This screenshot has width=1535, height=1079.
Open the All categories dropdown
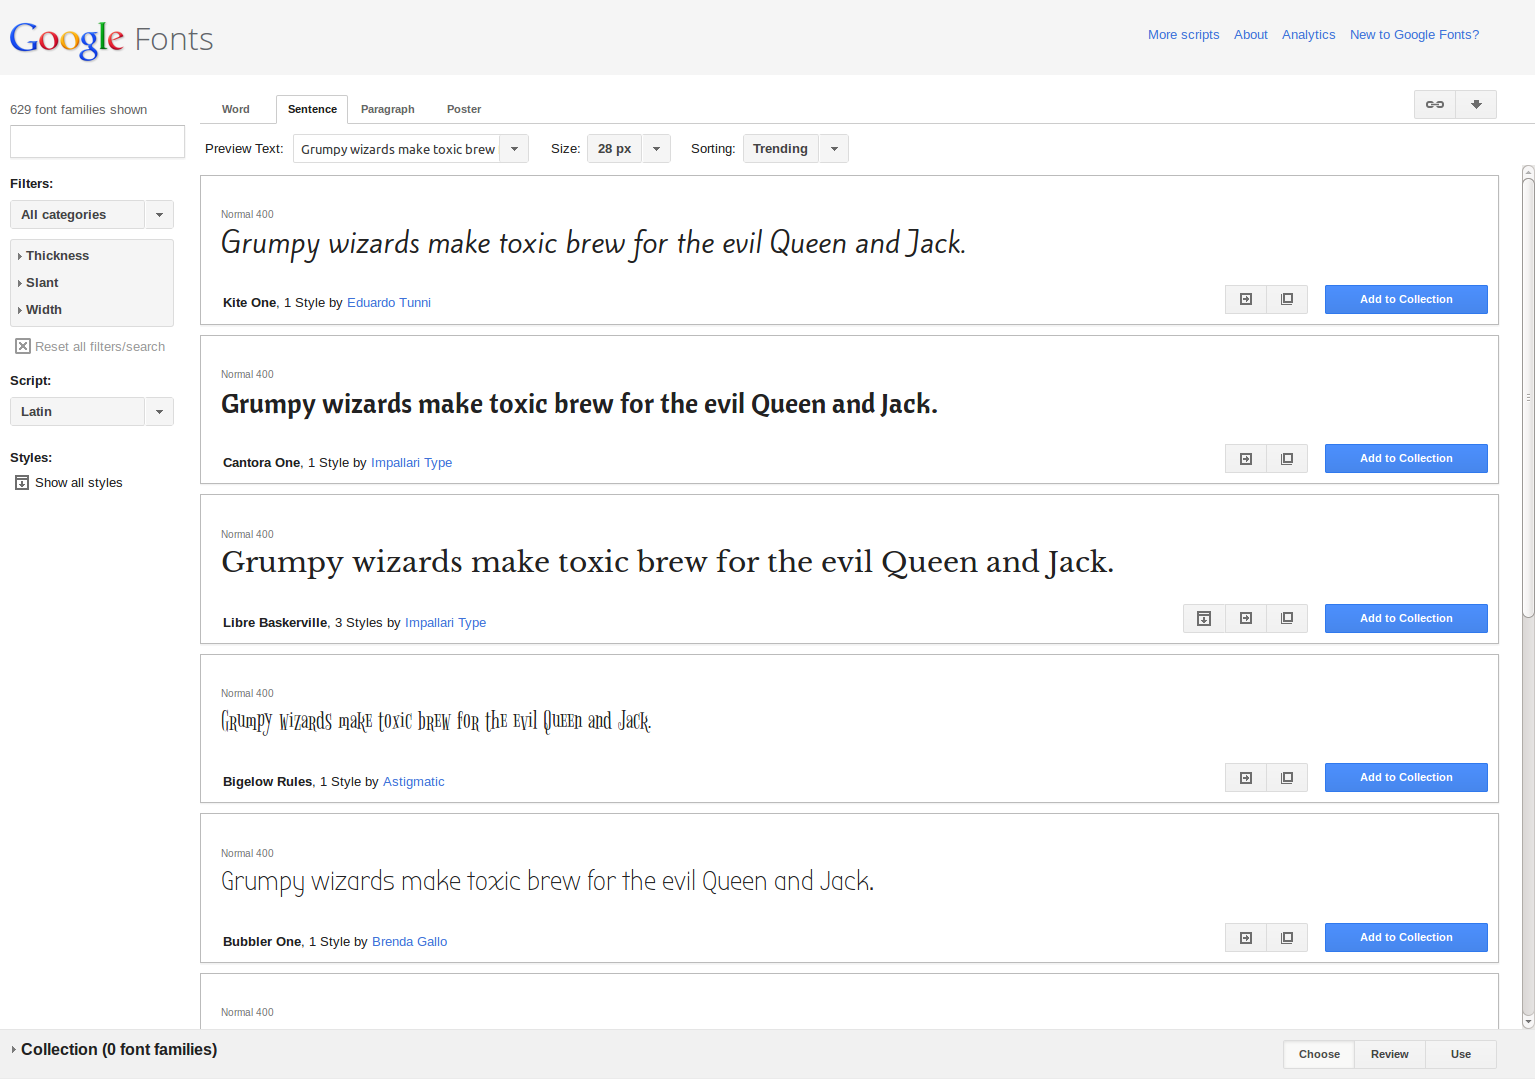pyautogui.click(x=92, y=215)
